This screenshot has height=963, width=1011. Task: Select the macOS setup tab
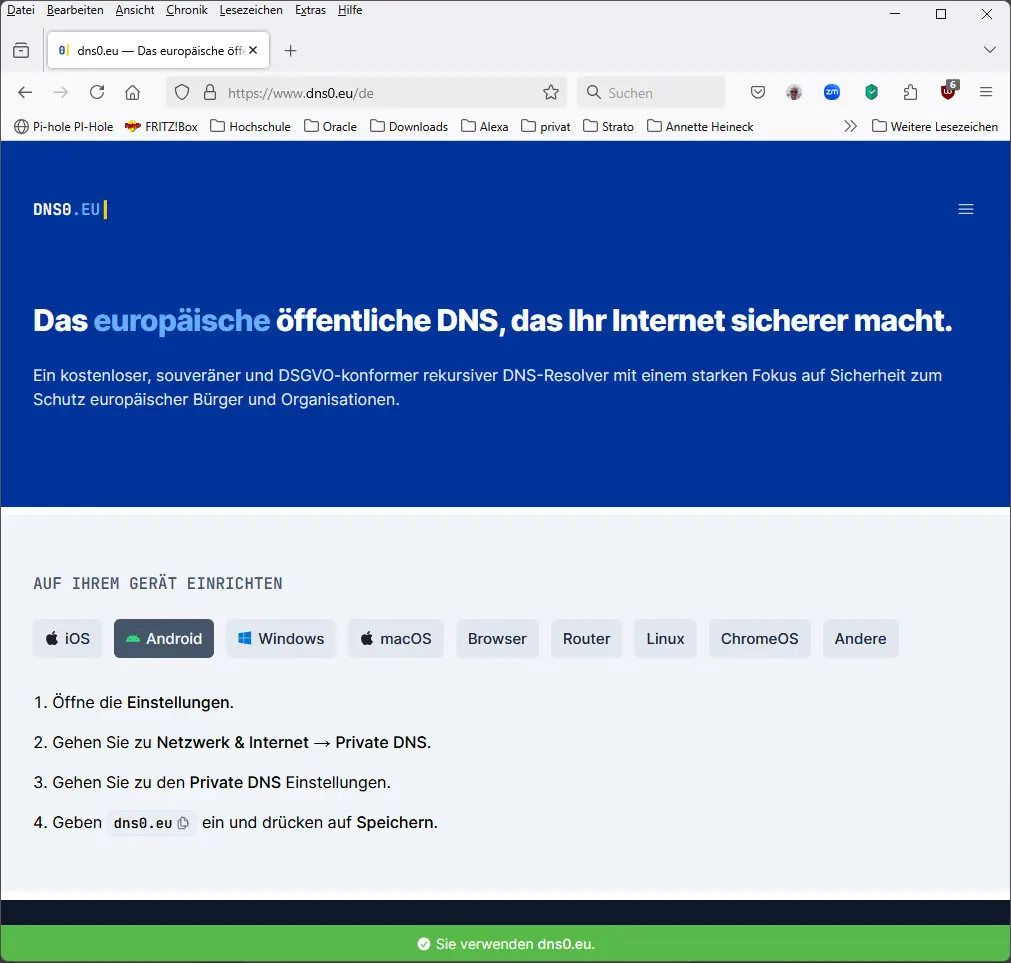pos(396,639)
